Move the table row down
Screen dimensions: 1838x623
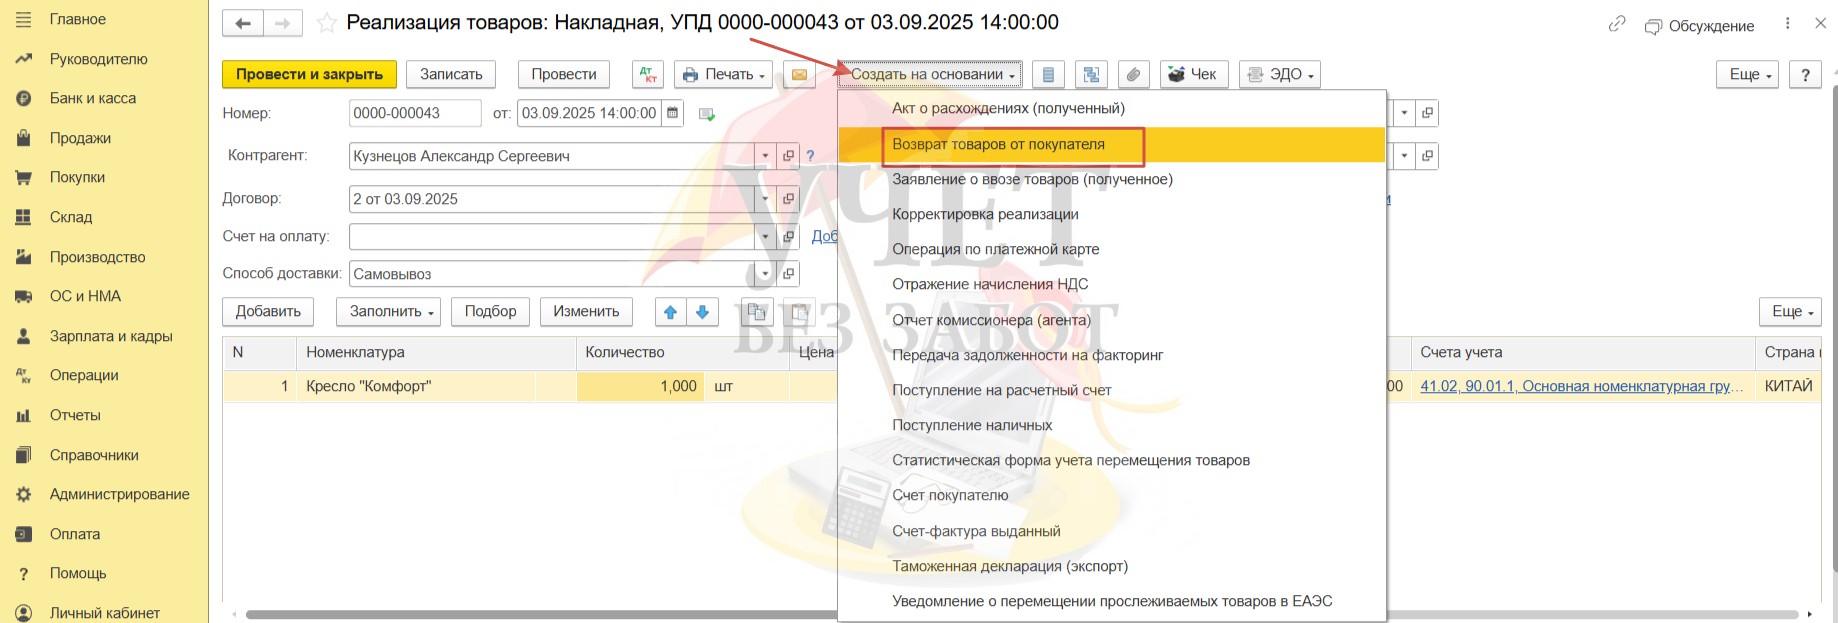pos(702,312)
